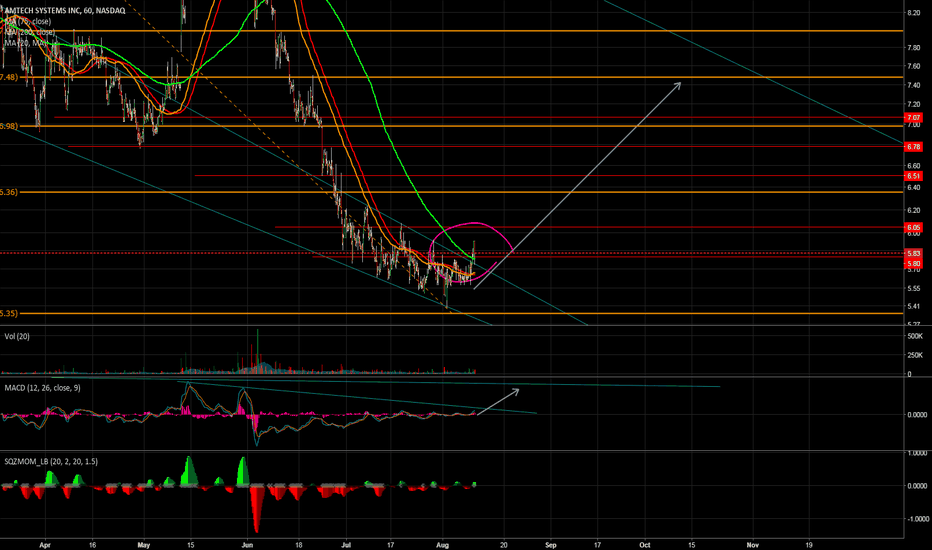This screenshot has width=932, height=550.
Task: Click the red 7.07 price label
Action: (914, 118)
